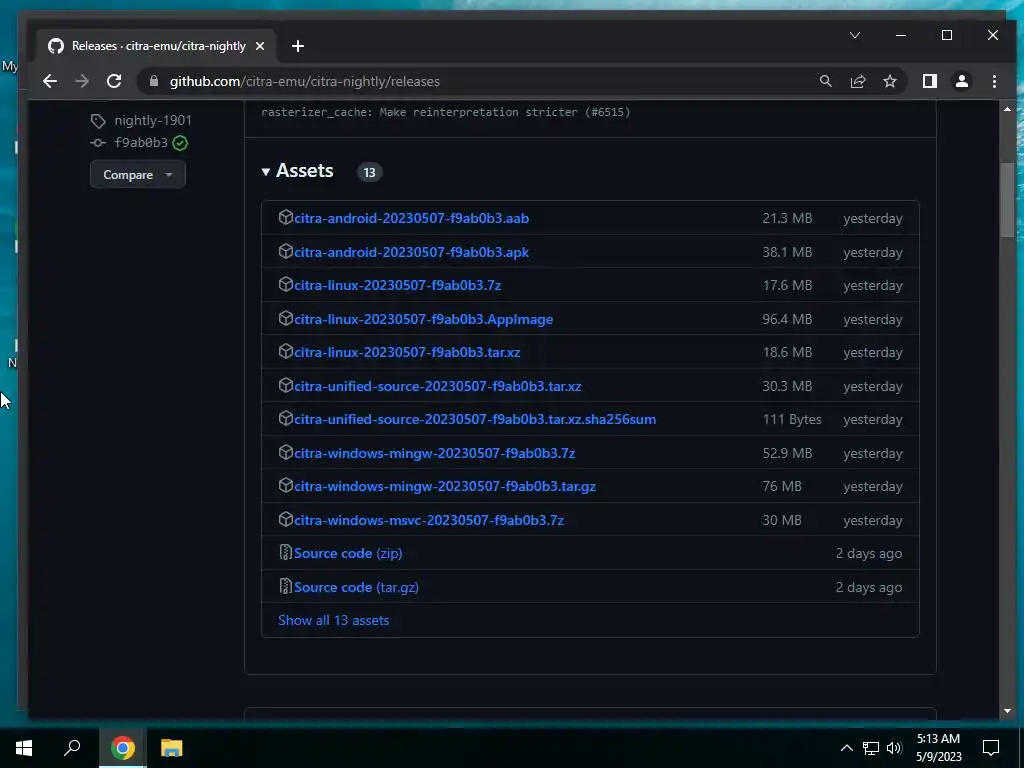Viewport: 1024px width, 768px height.
Task: Download citra-android-20230507-f9ab0b3.apk
Action: pos(411,252)
